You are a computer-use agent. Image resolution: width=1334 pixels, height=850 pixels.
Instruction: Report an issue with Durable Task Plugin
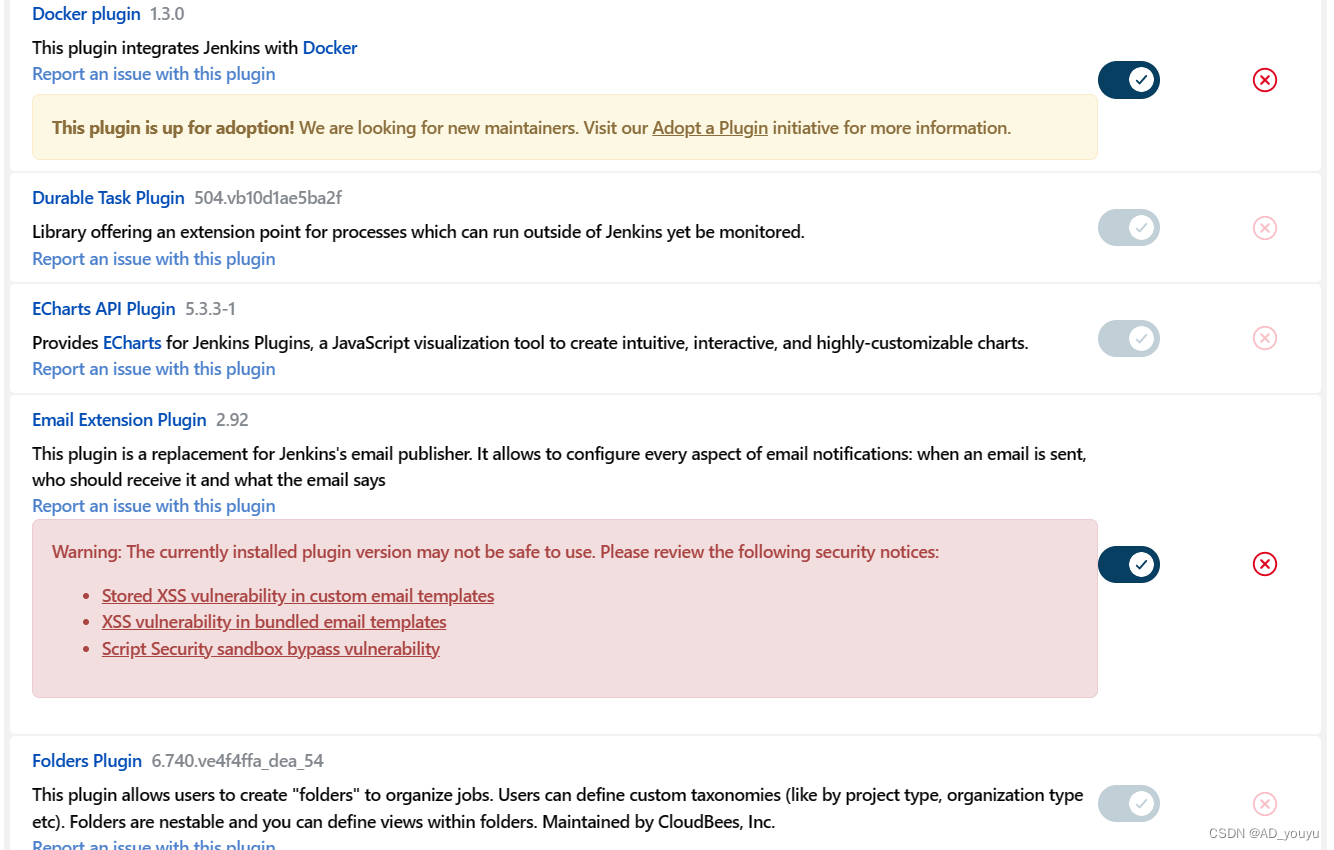click(154, 259)
